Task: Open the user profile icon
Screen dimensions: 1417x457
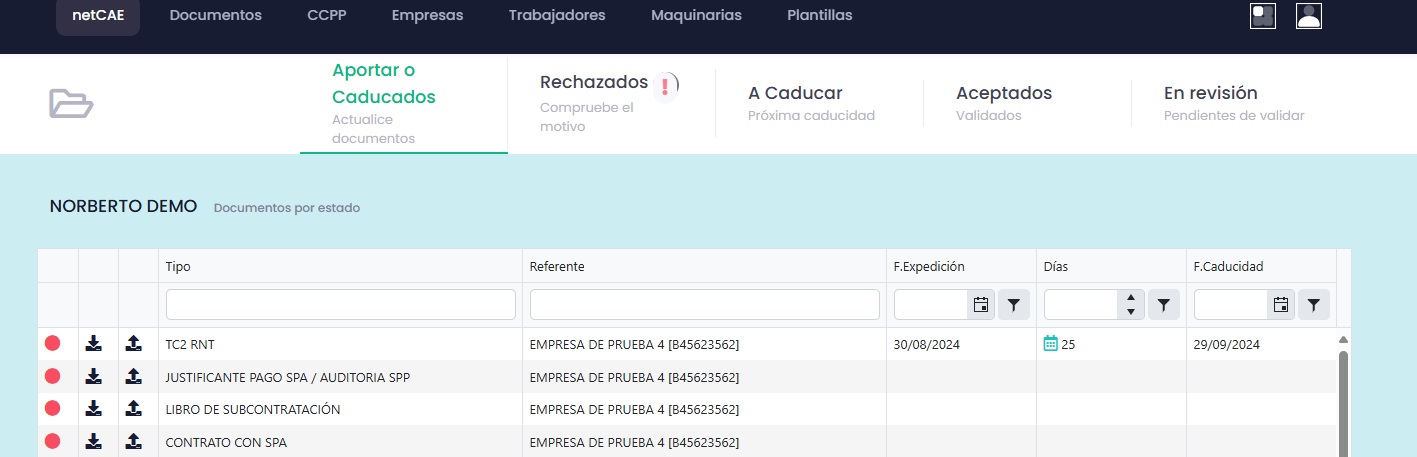Action: [1308, 16]
